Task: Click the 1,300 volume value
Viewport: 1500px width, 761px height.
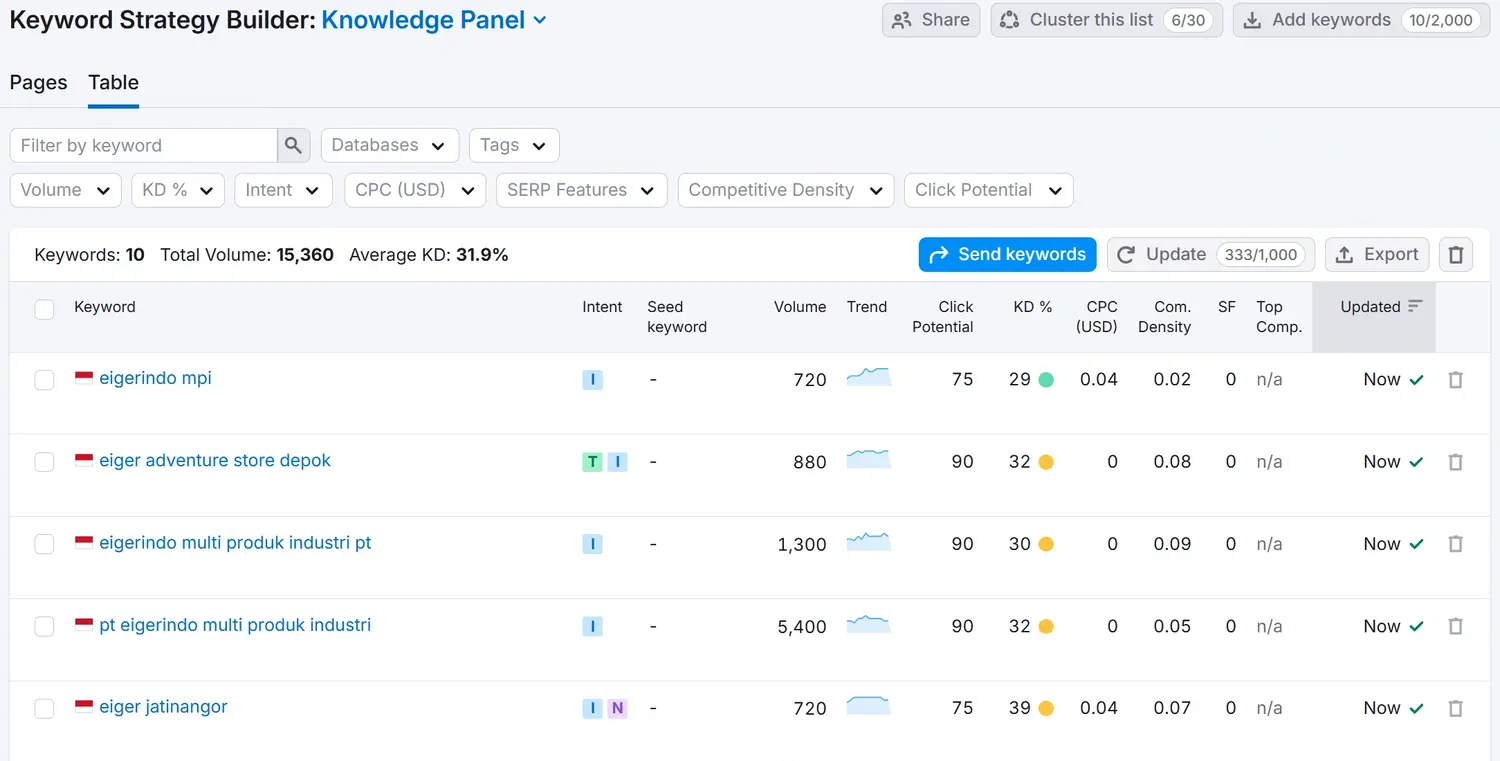Action: click(802, 545)
